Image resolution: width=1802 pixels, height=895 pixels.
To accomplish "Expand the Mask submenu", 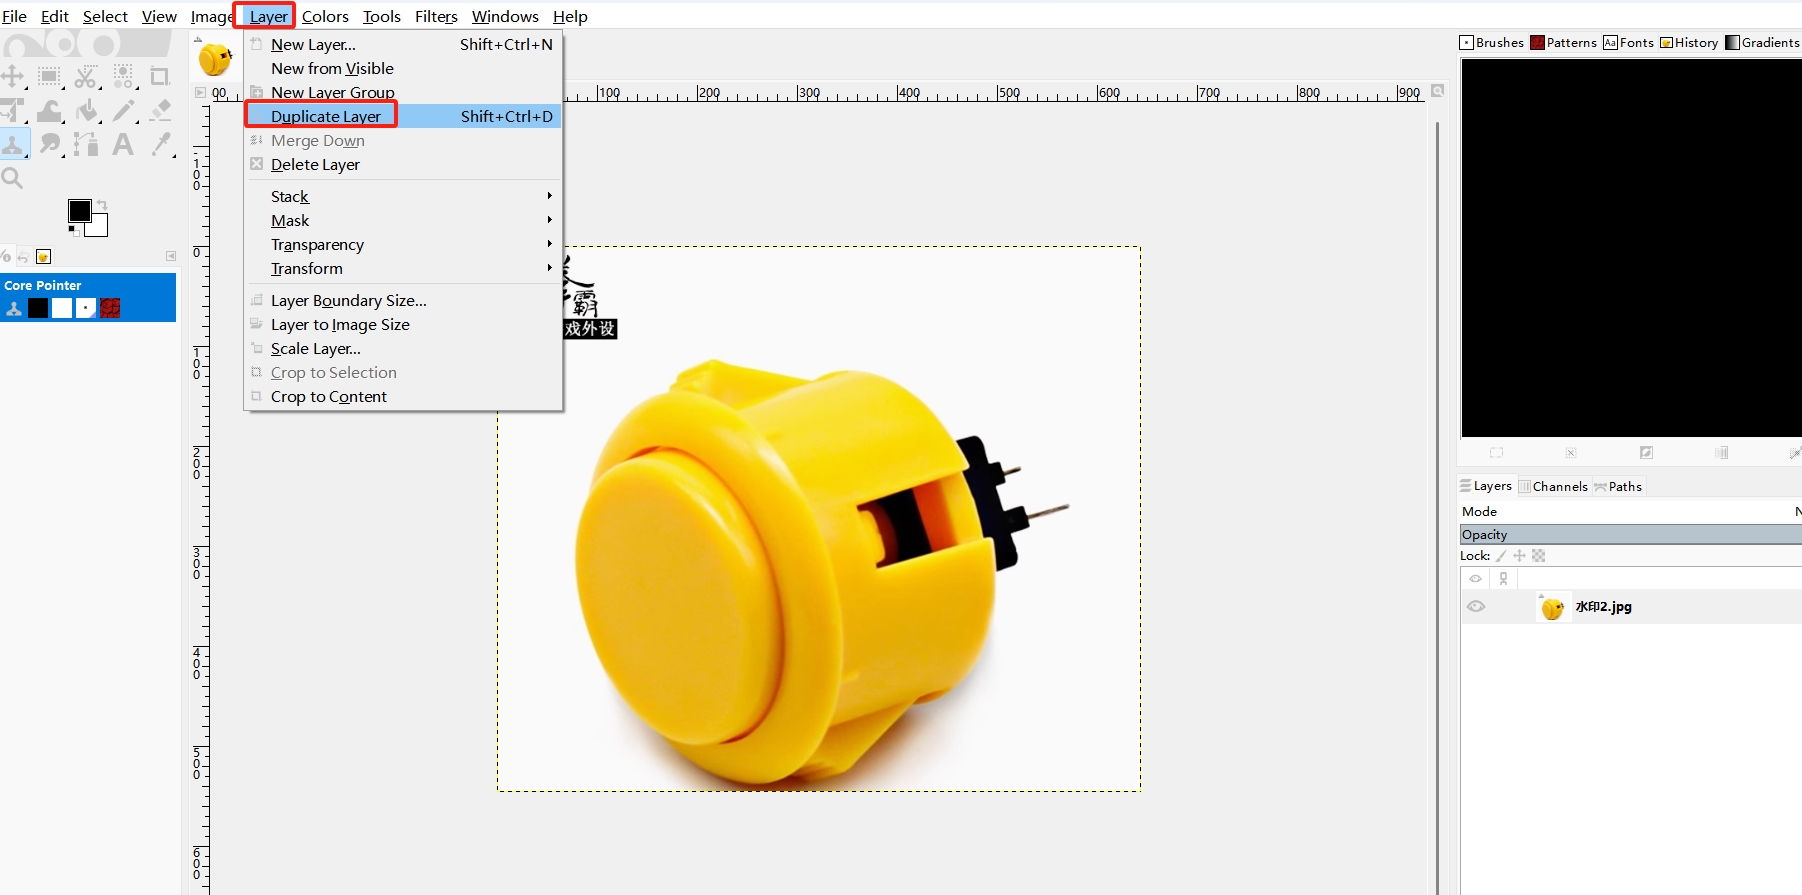I will pos(404,220).
